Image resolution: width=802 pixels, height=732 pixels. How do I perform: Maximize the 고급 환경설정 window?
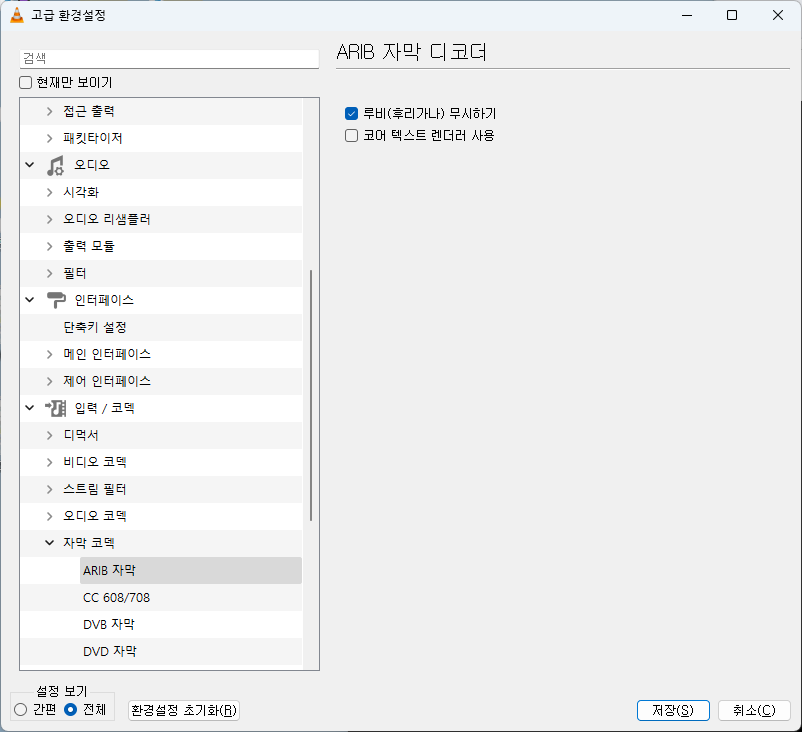(x=732, y=15)
